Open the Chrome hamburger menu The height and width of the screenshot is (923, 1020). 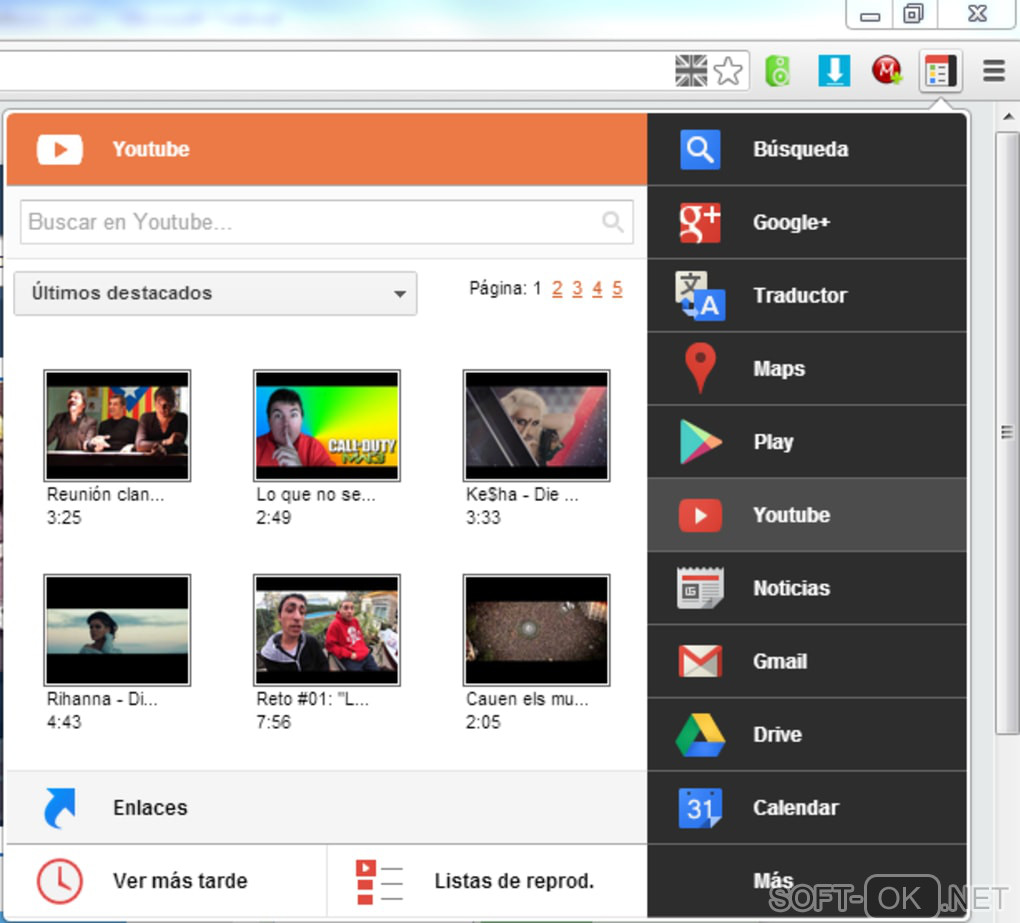click(994, 70)
